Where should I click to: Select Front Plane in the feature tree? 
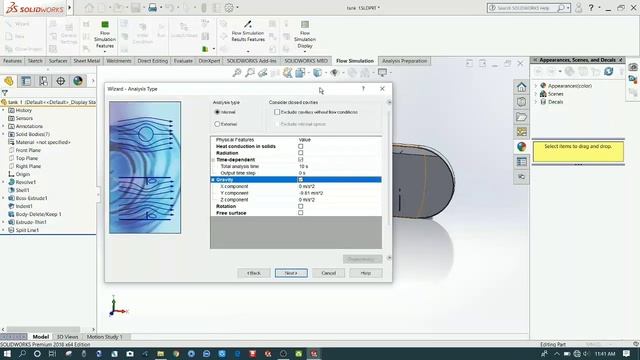(28, 150)
